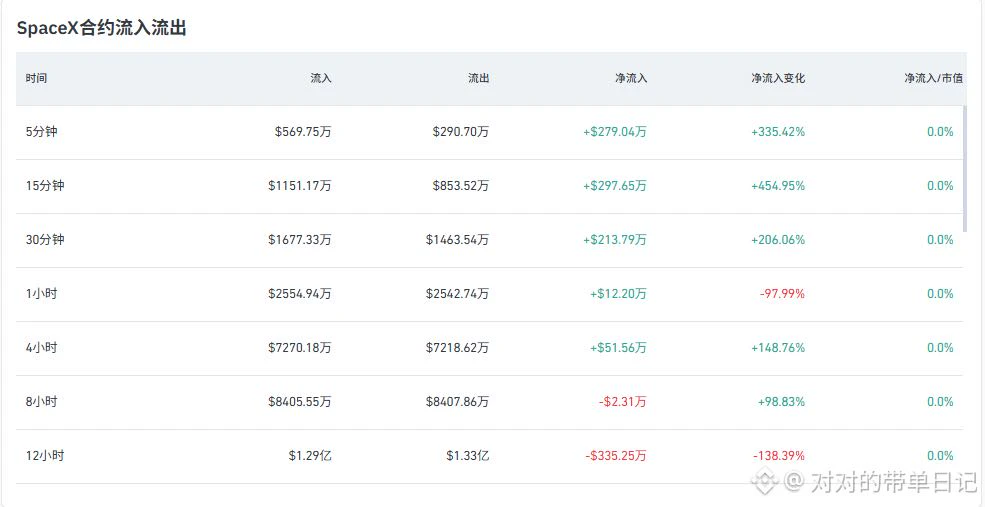Screen dimensions: 985x507
Task: Click outflow value $1.33亿
Action: pos(467,456)
